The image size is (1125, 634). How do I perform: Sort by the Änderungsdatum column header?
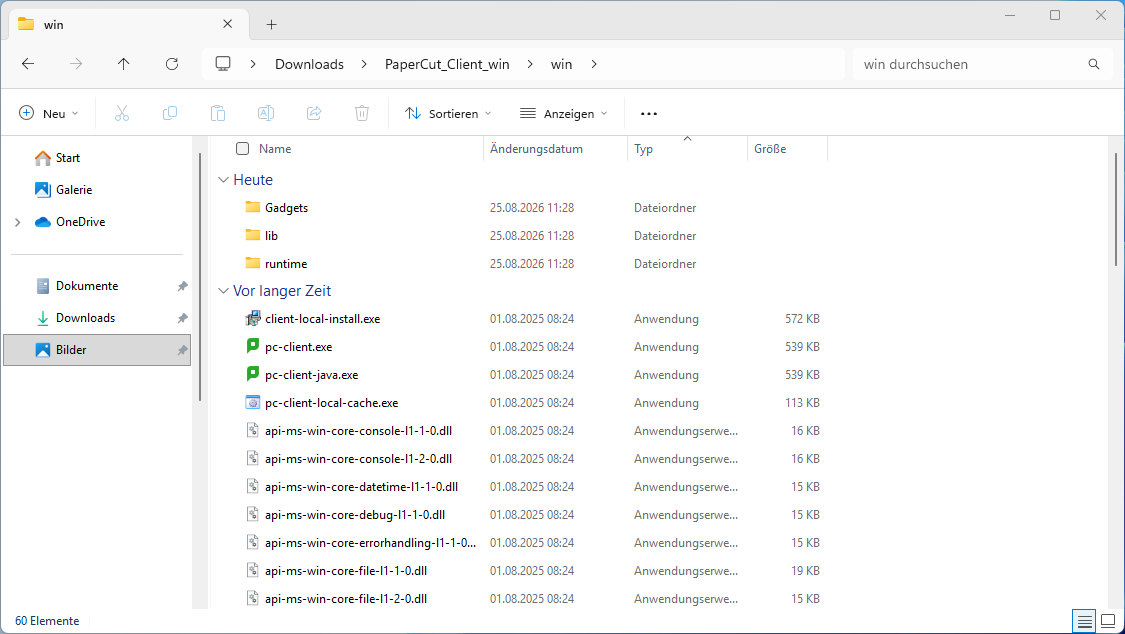tap(536, 148)
